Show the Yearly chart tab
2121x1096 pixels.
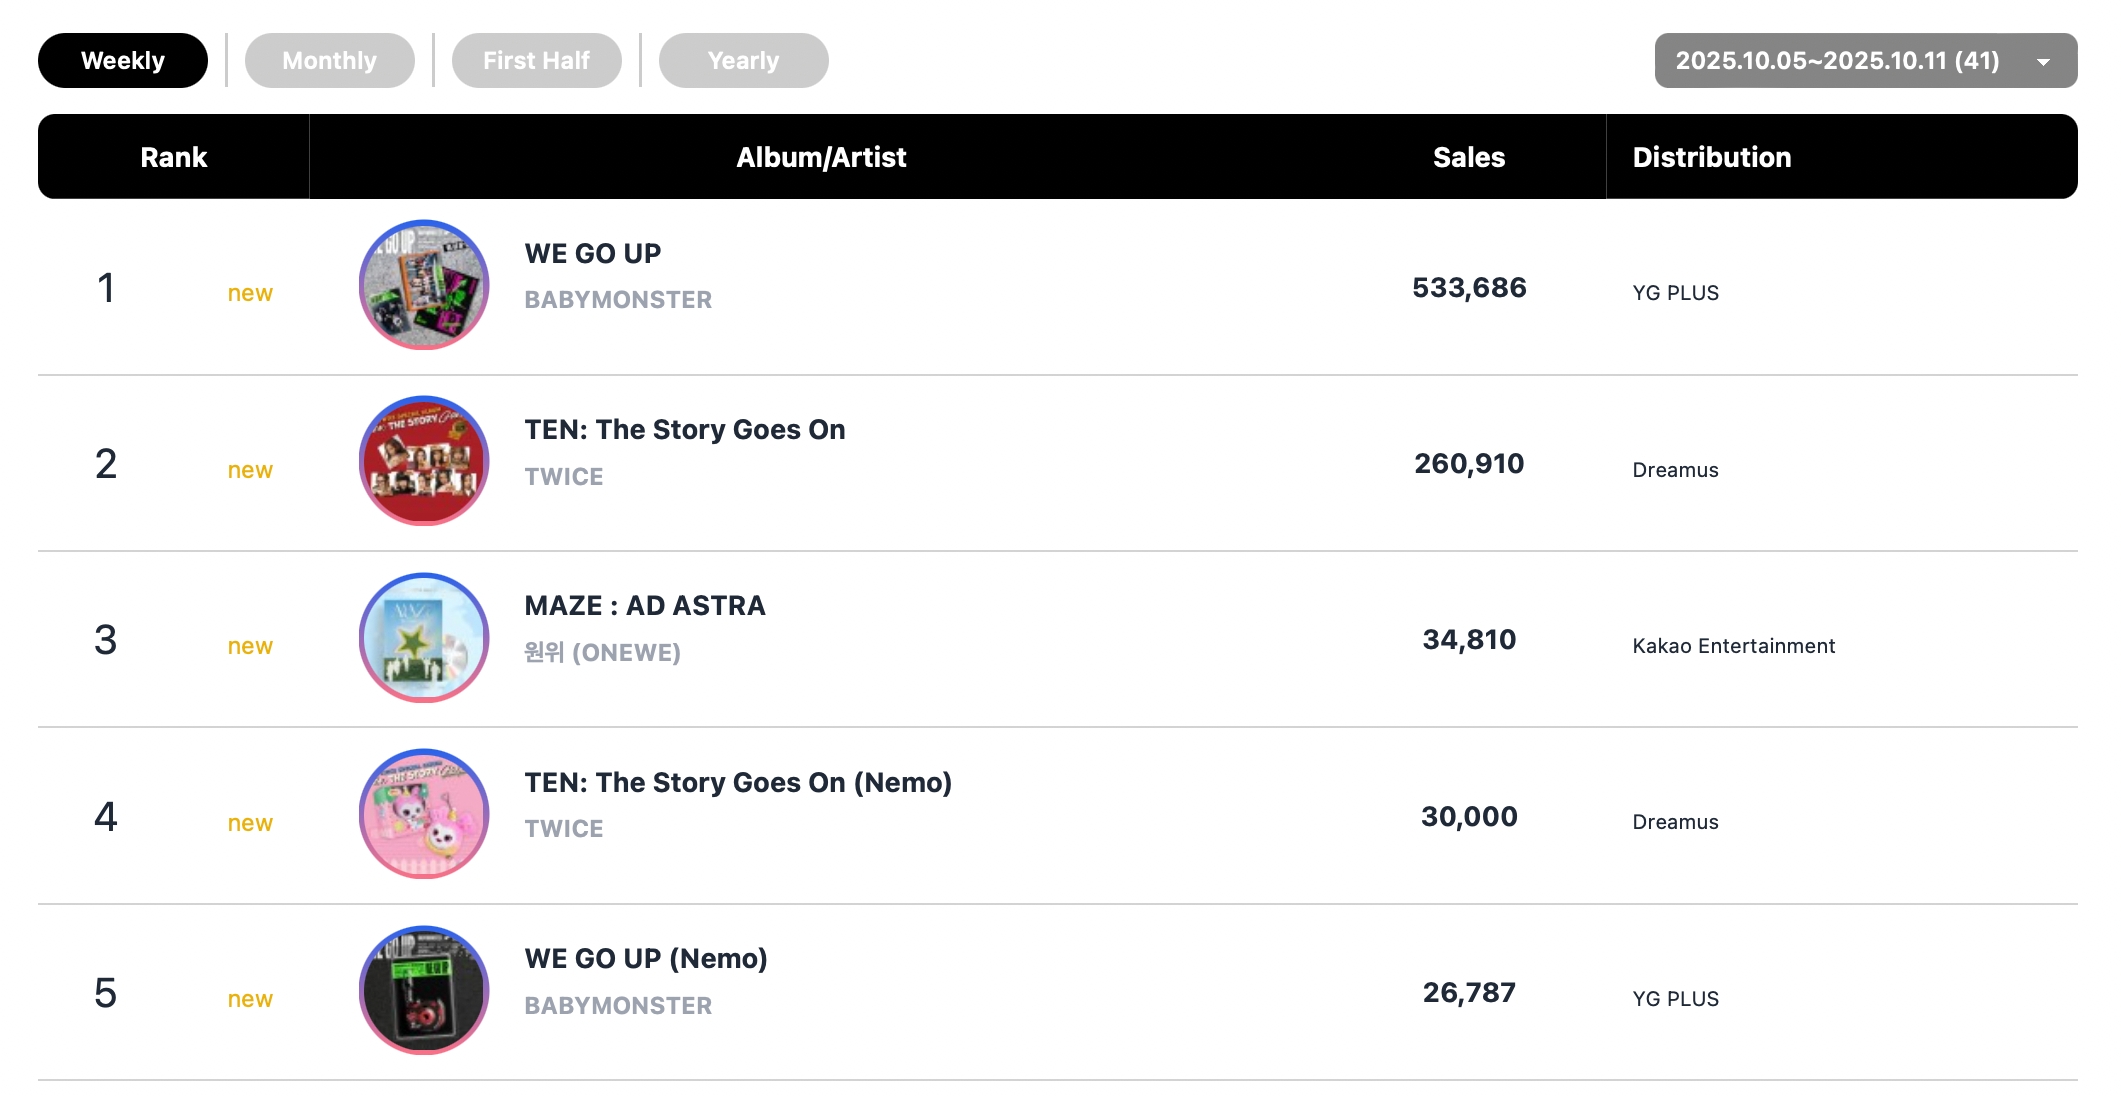pos(743,61)
